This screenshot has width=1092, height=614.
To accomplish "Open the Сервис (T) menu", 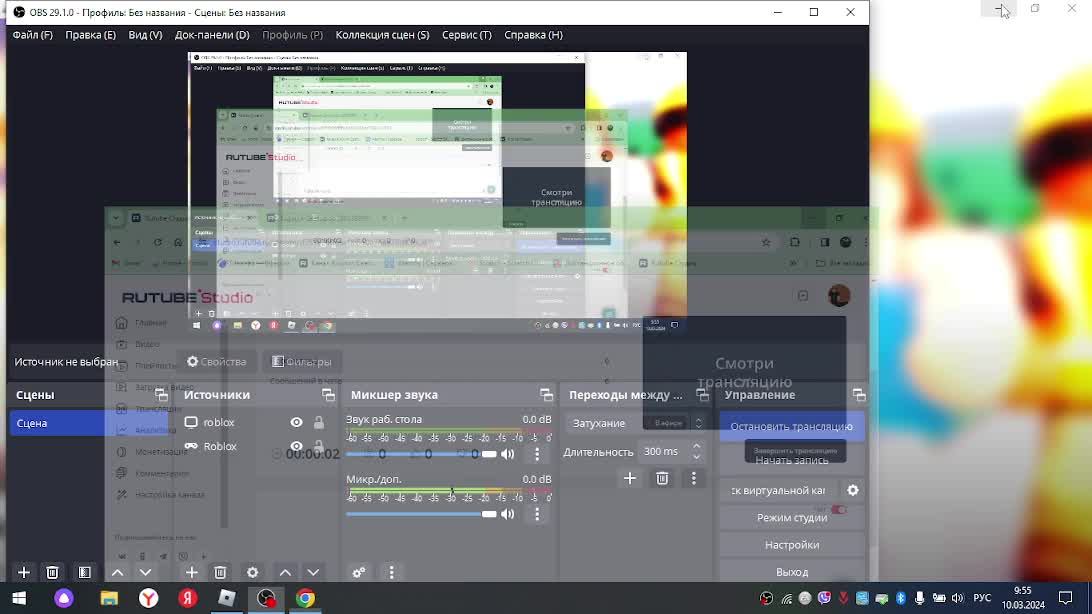I will pyautogui.click(x=467, y=35).
